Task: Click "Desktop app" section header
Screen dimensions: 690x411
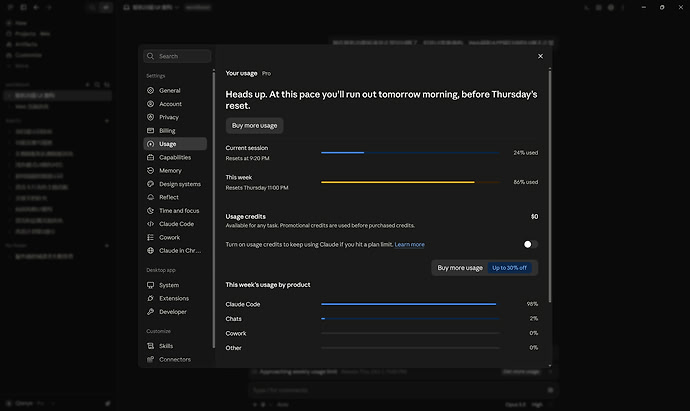Action: click(161, 270)
